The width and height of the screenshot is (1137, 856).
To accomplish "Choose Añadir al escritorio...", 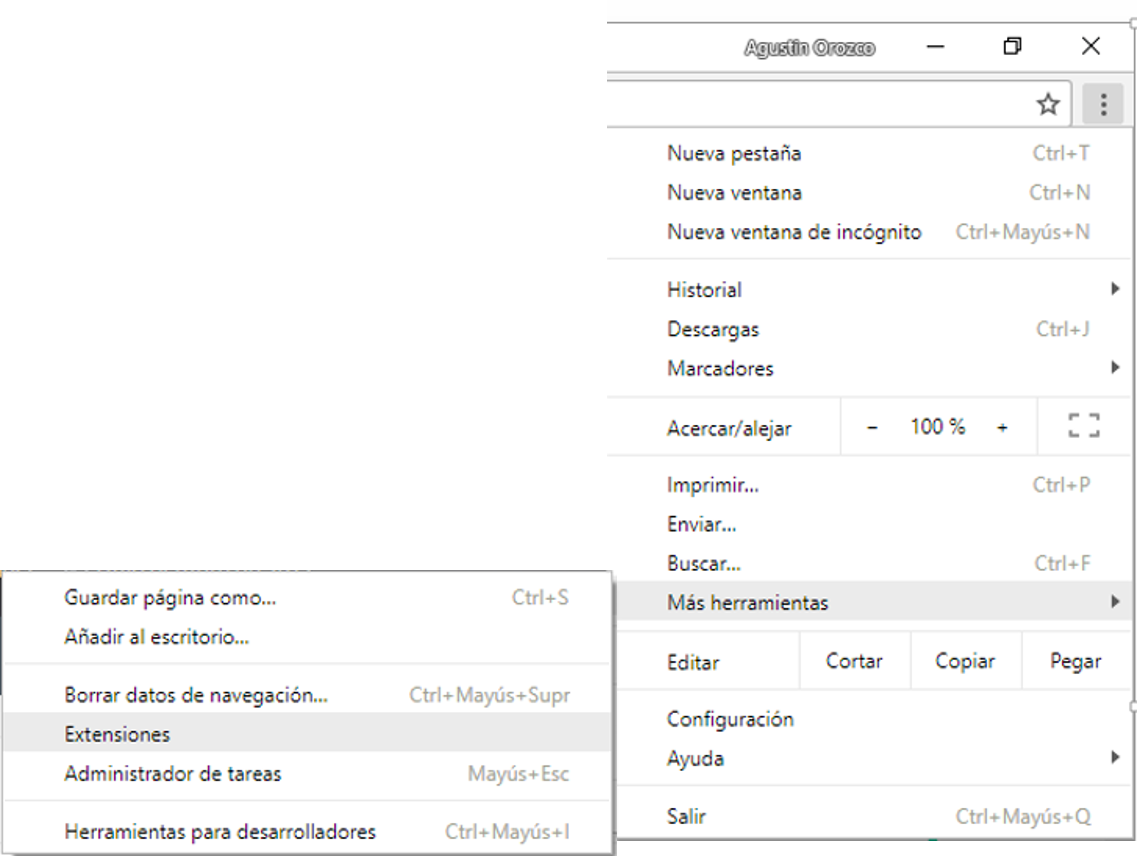I will pos(307,636).
